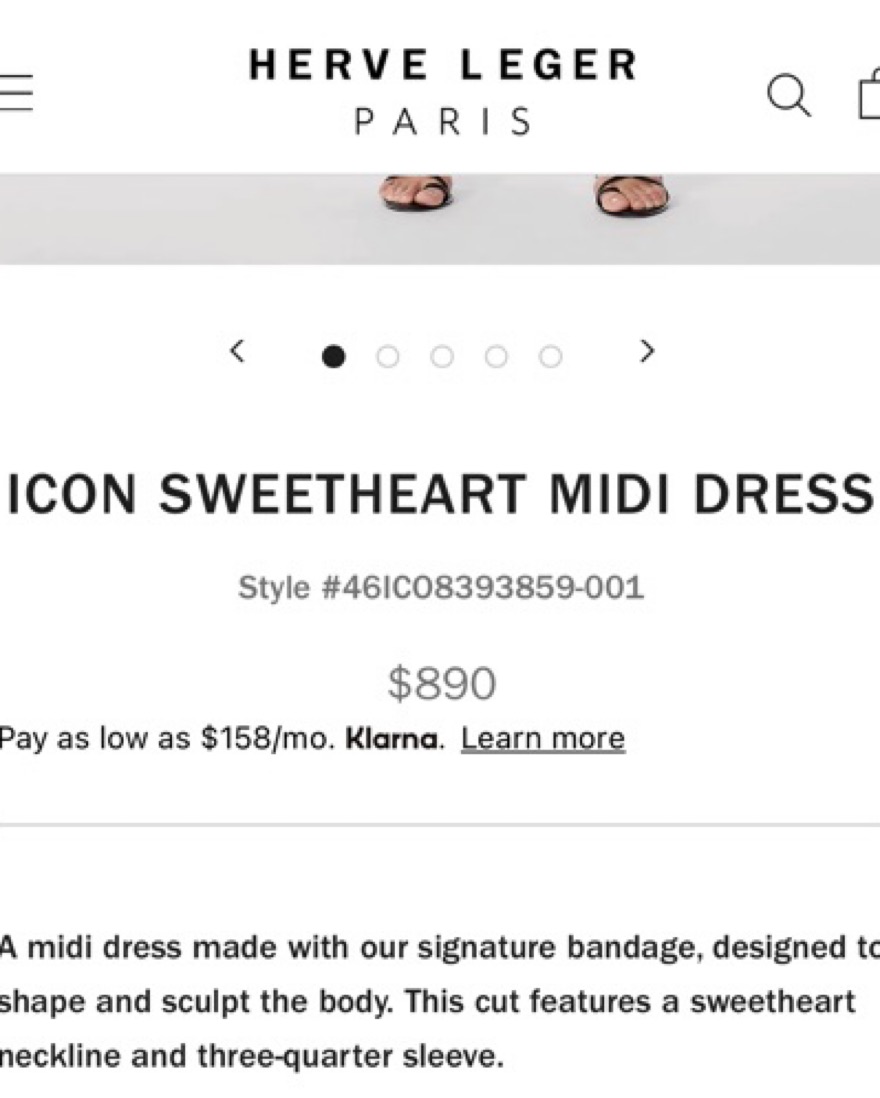Click the Icon Sweetheart Midi Dress title
Image resolution: width=880 pixels, height=1098 pixels.
pos(440,494)
